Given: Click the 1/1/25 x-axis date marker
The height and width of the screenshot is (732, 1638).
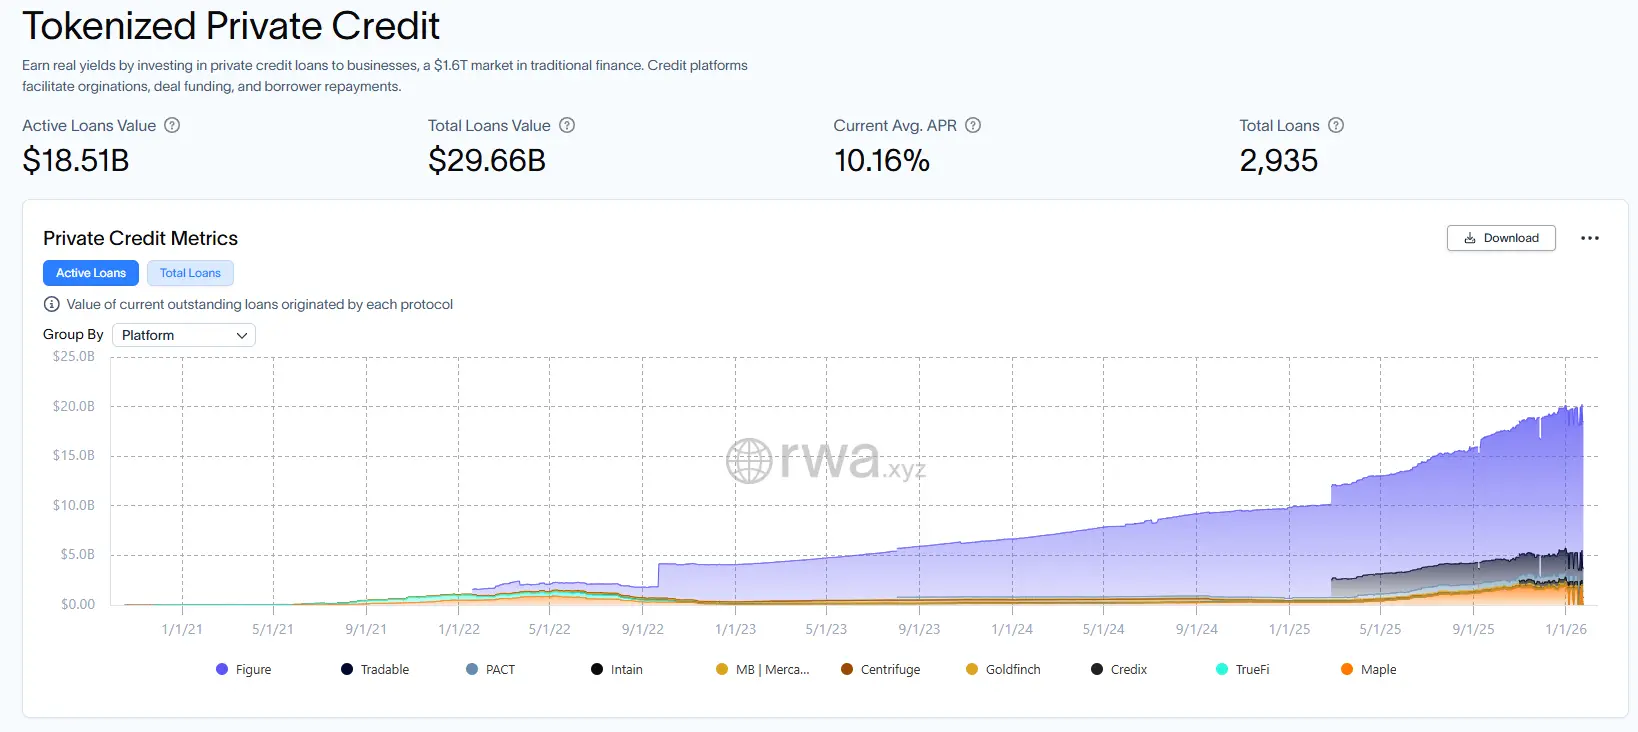Looking at the screenshot, I should pos(1289,629).
